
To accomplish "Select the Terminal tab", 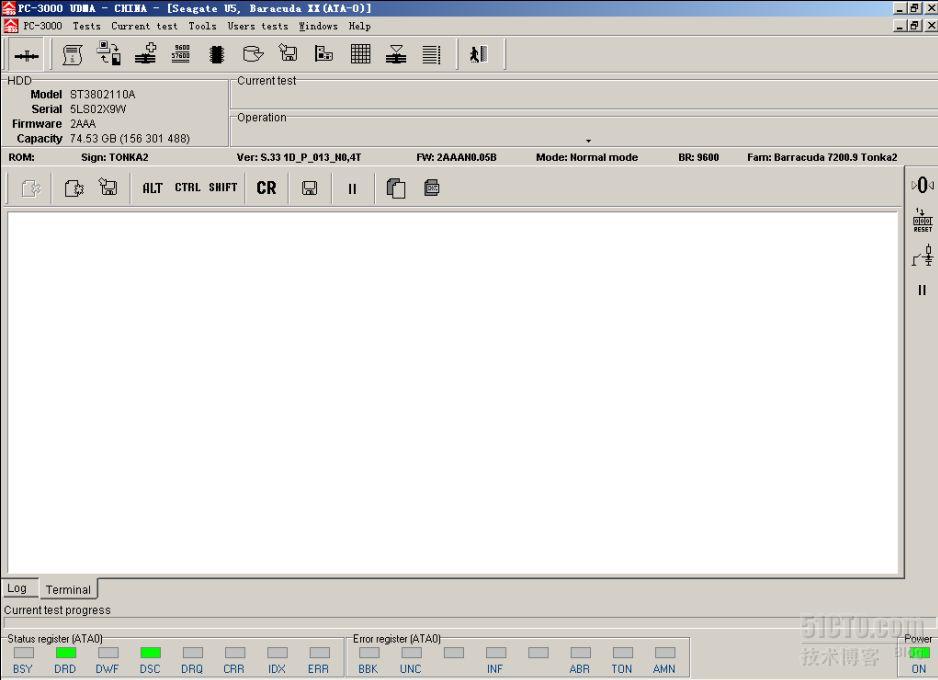I will (x=68, y=589).
